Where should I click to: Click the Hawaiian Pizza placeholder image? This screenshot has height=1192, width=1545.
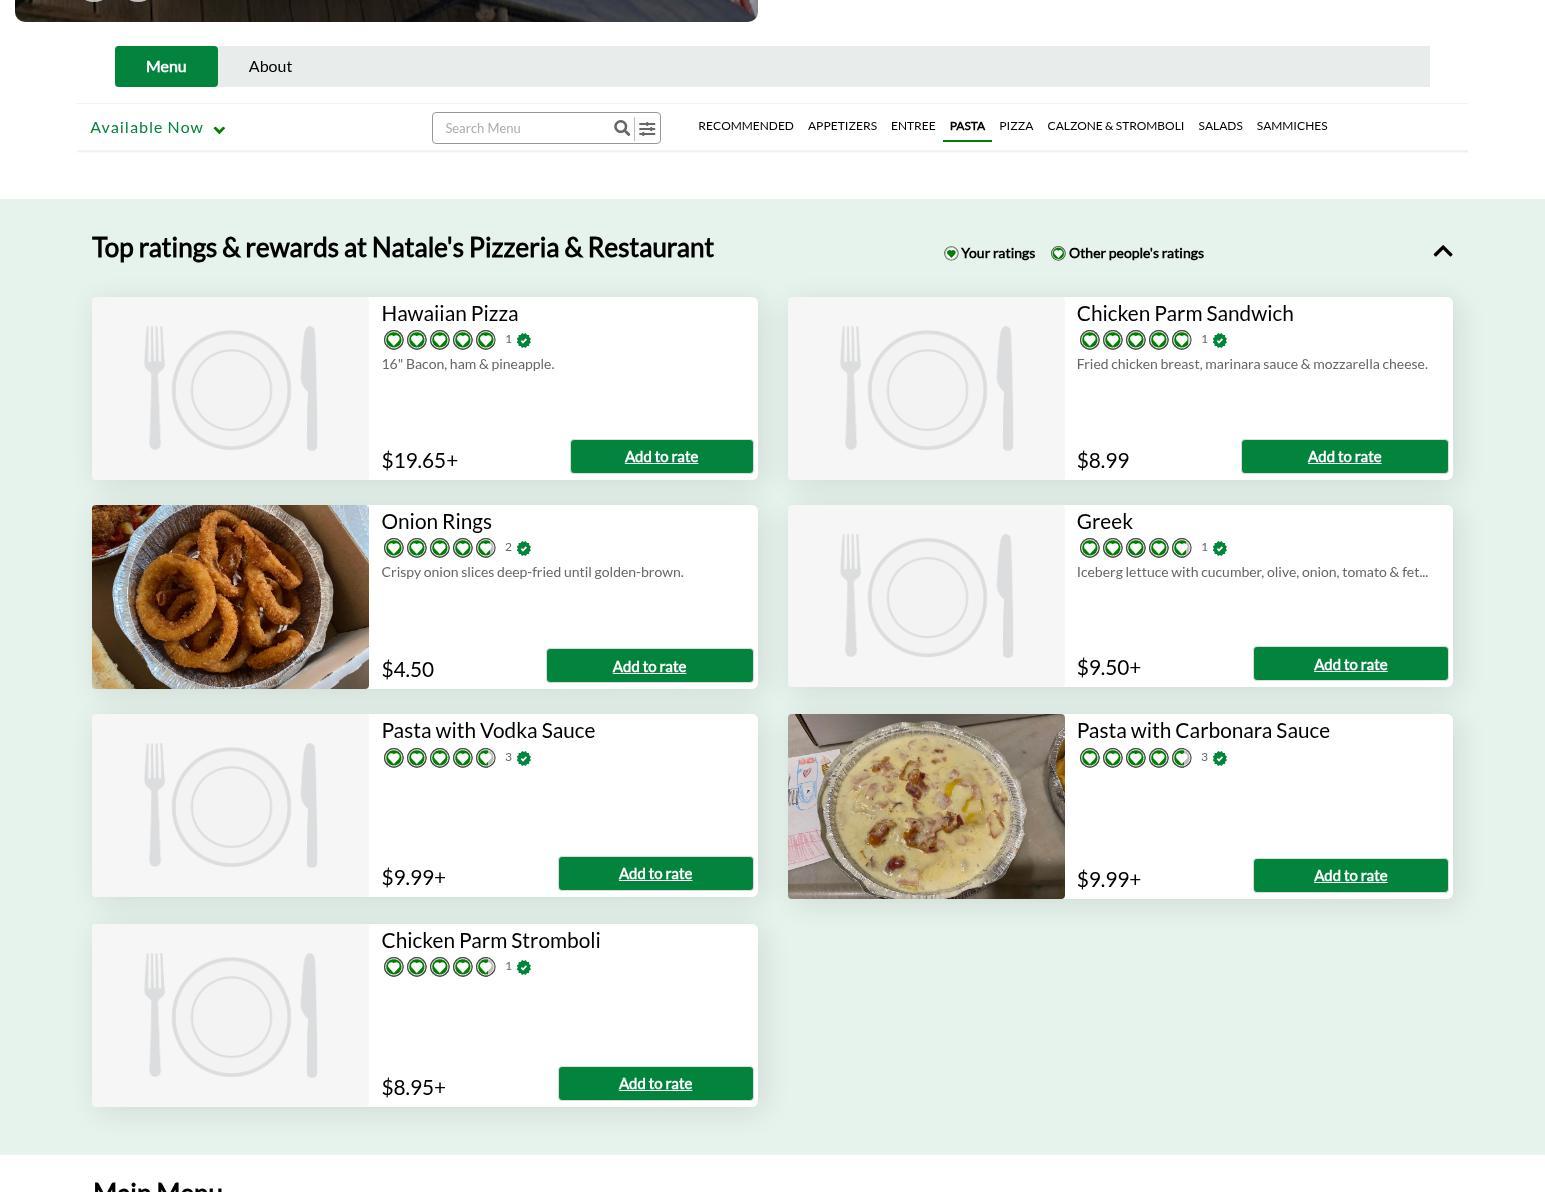point(230,388)
